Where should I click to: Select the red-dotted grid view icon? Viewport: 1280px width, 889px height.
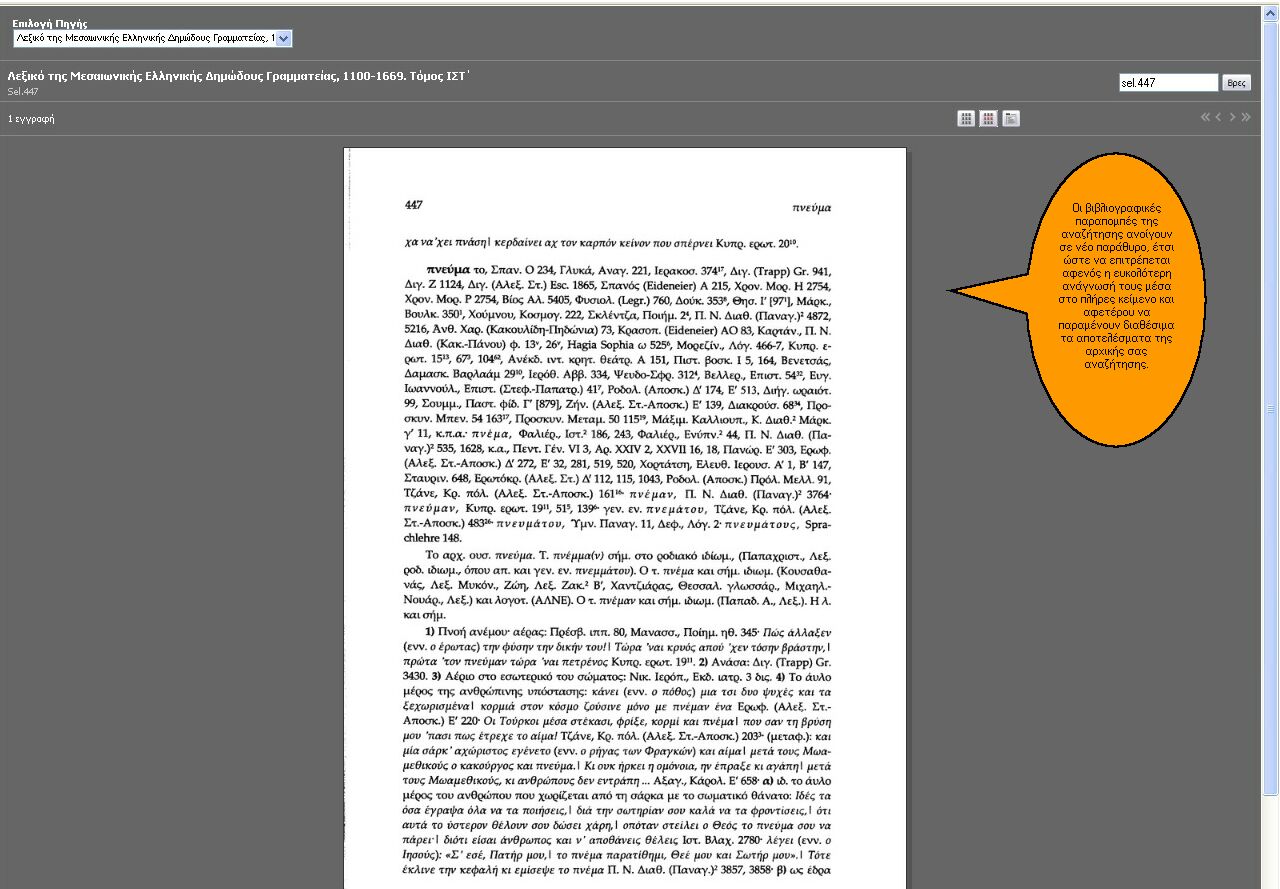point(988,119)
